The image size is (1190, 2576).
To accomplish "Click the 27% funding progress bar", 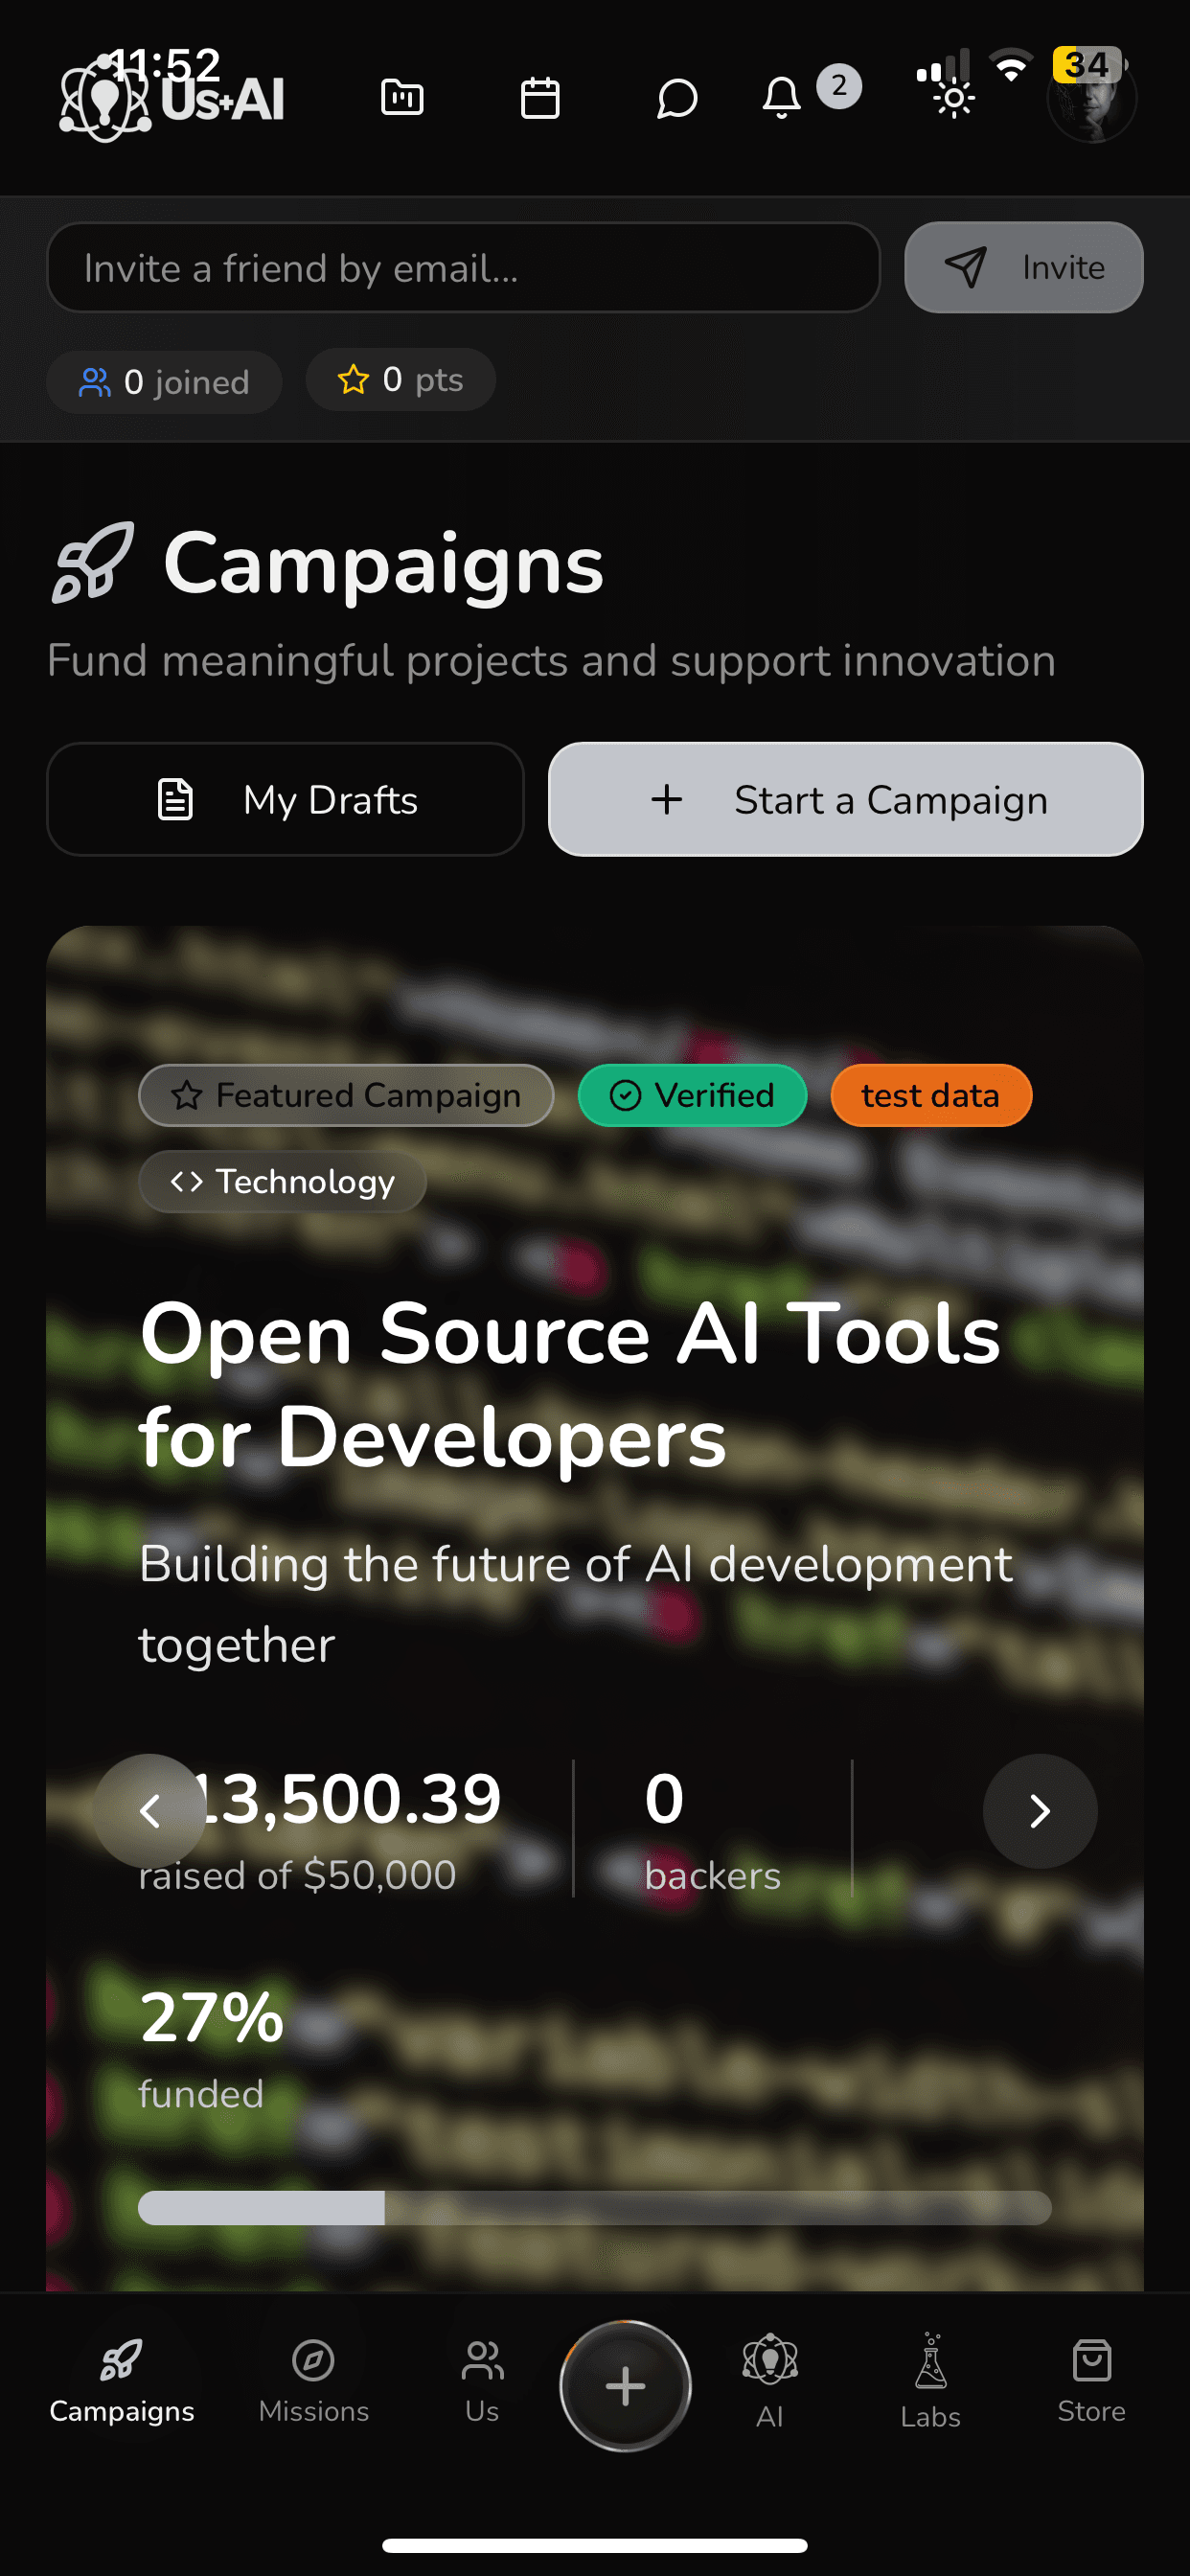I will (x=595, y=2207).
